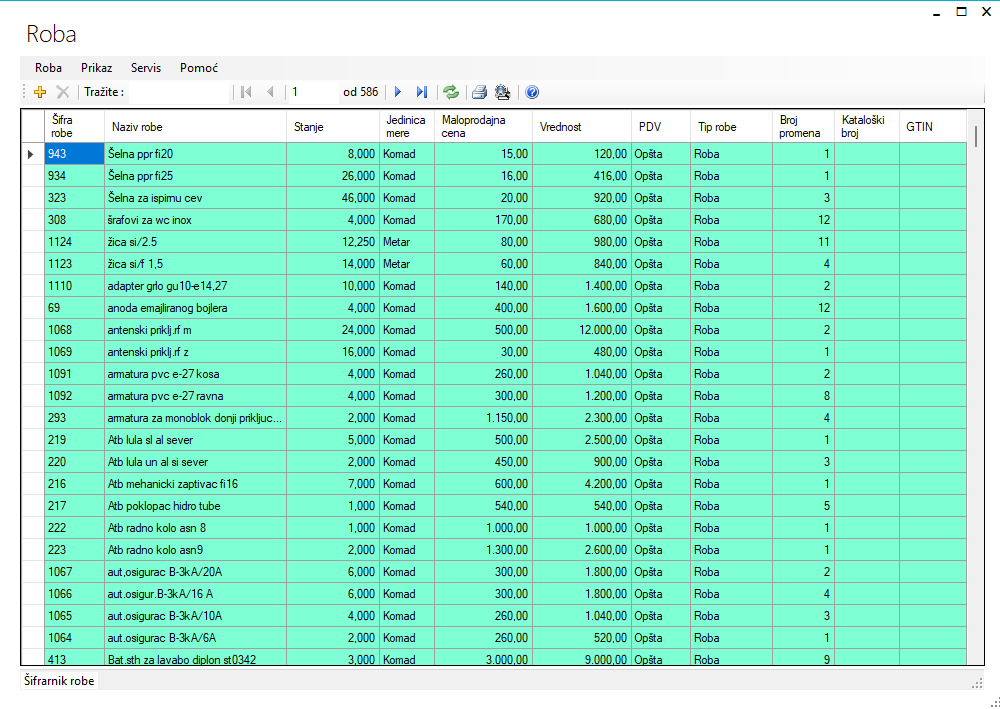Image resolution: width=1000 pixels, height=709 pixels.
Task: Open the Pomoć menu
Action: (199, 68)
